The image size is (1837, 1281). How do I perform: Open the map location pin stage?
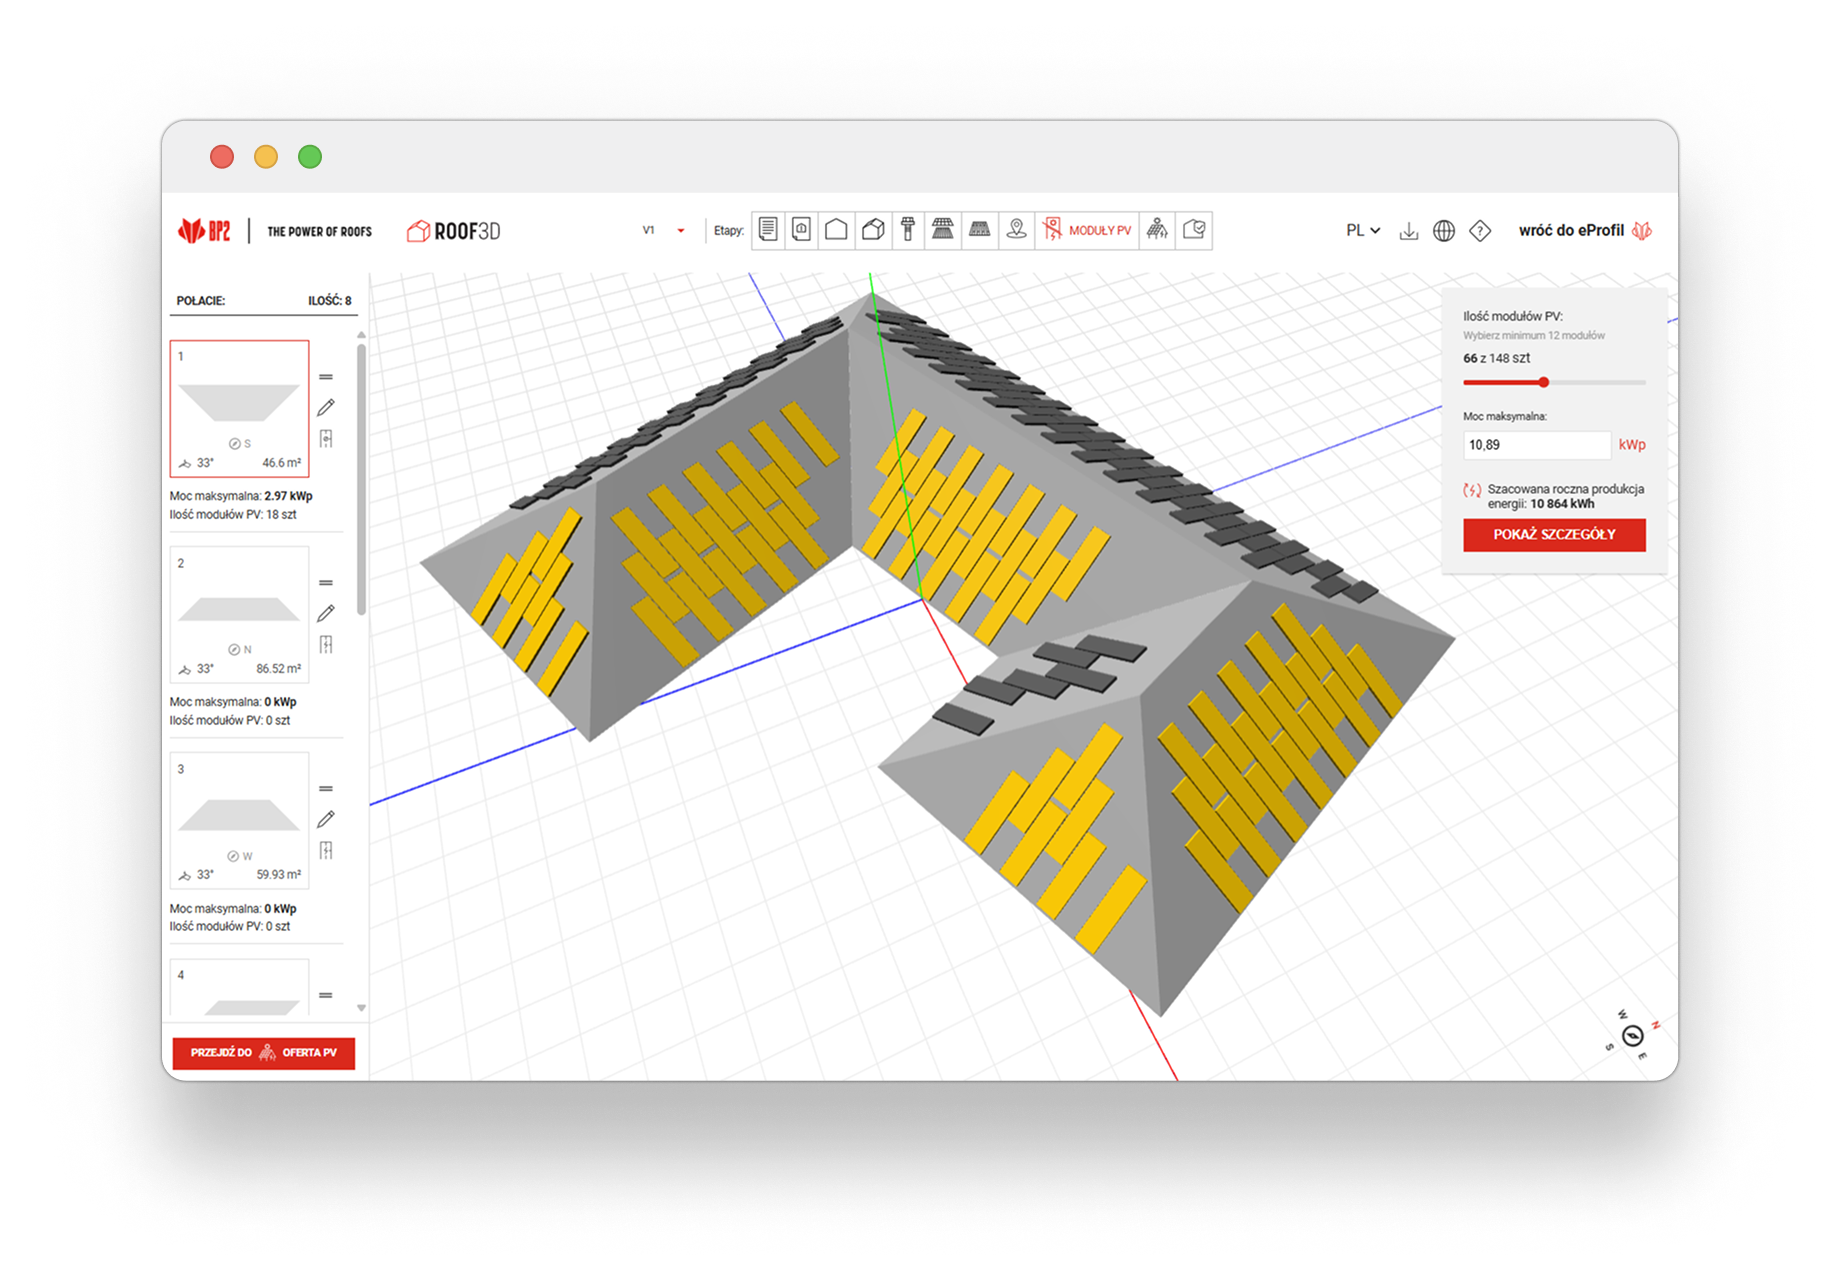pos(1016,230)
